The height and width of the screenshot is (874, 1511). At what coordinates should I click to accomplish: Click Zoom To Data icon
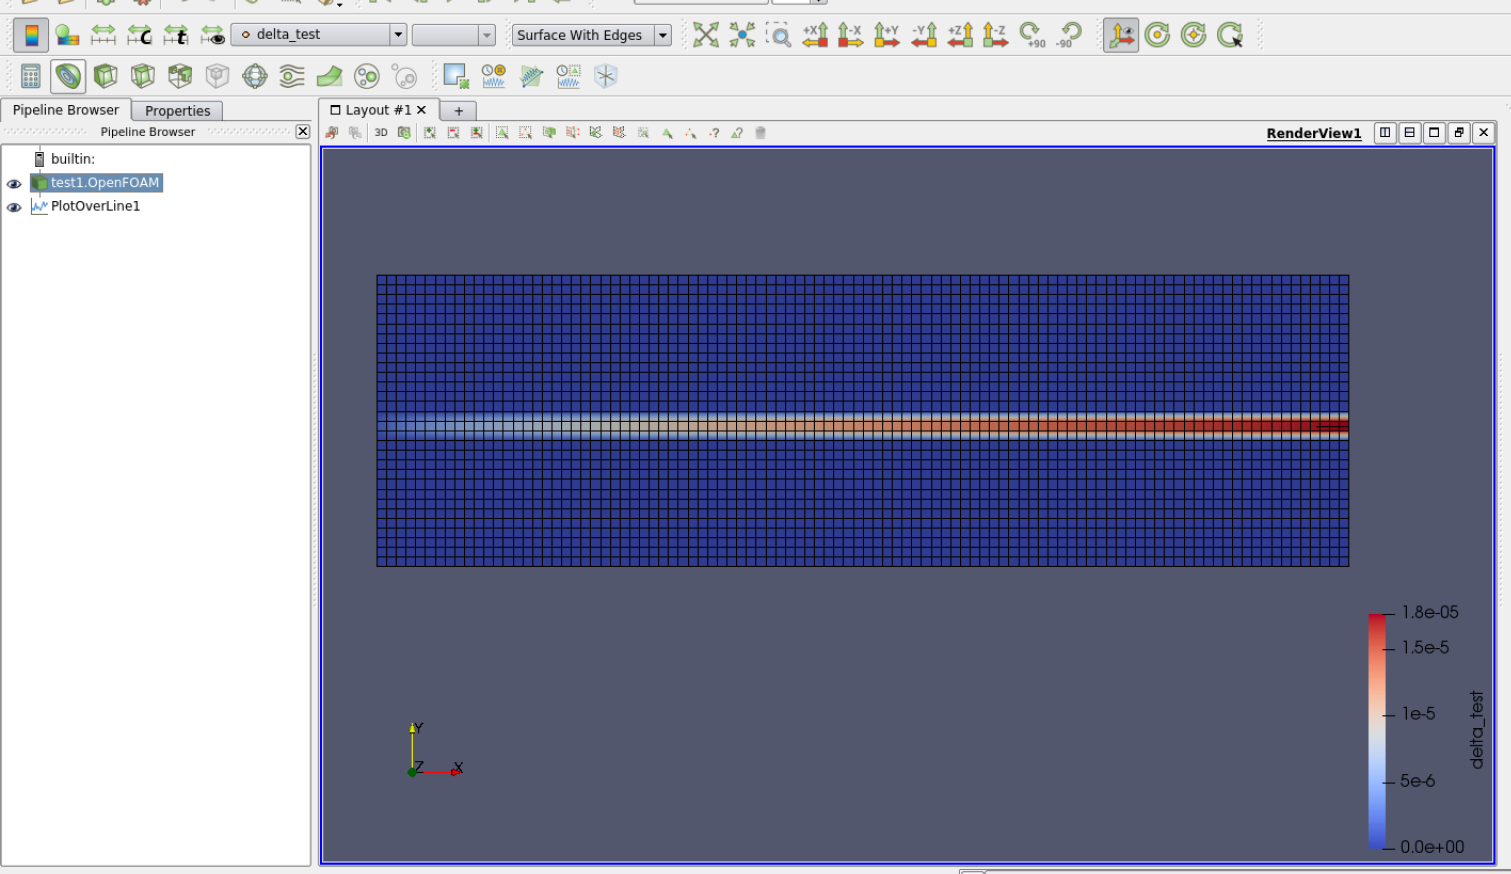coord(742,35)
